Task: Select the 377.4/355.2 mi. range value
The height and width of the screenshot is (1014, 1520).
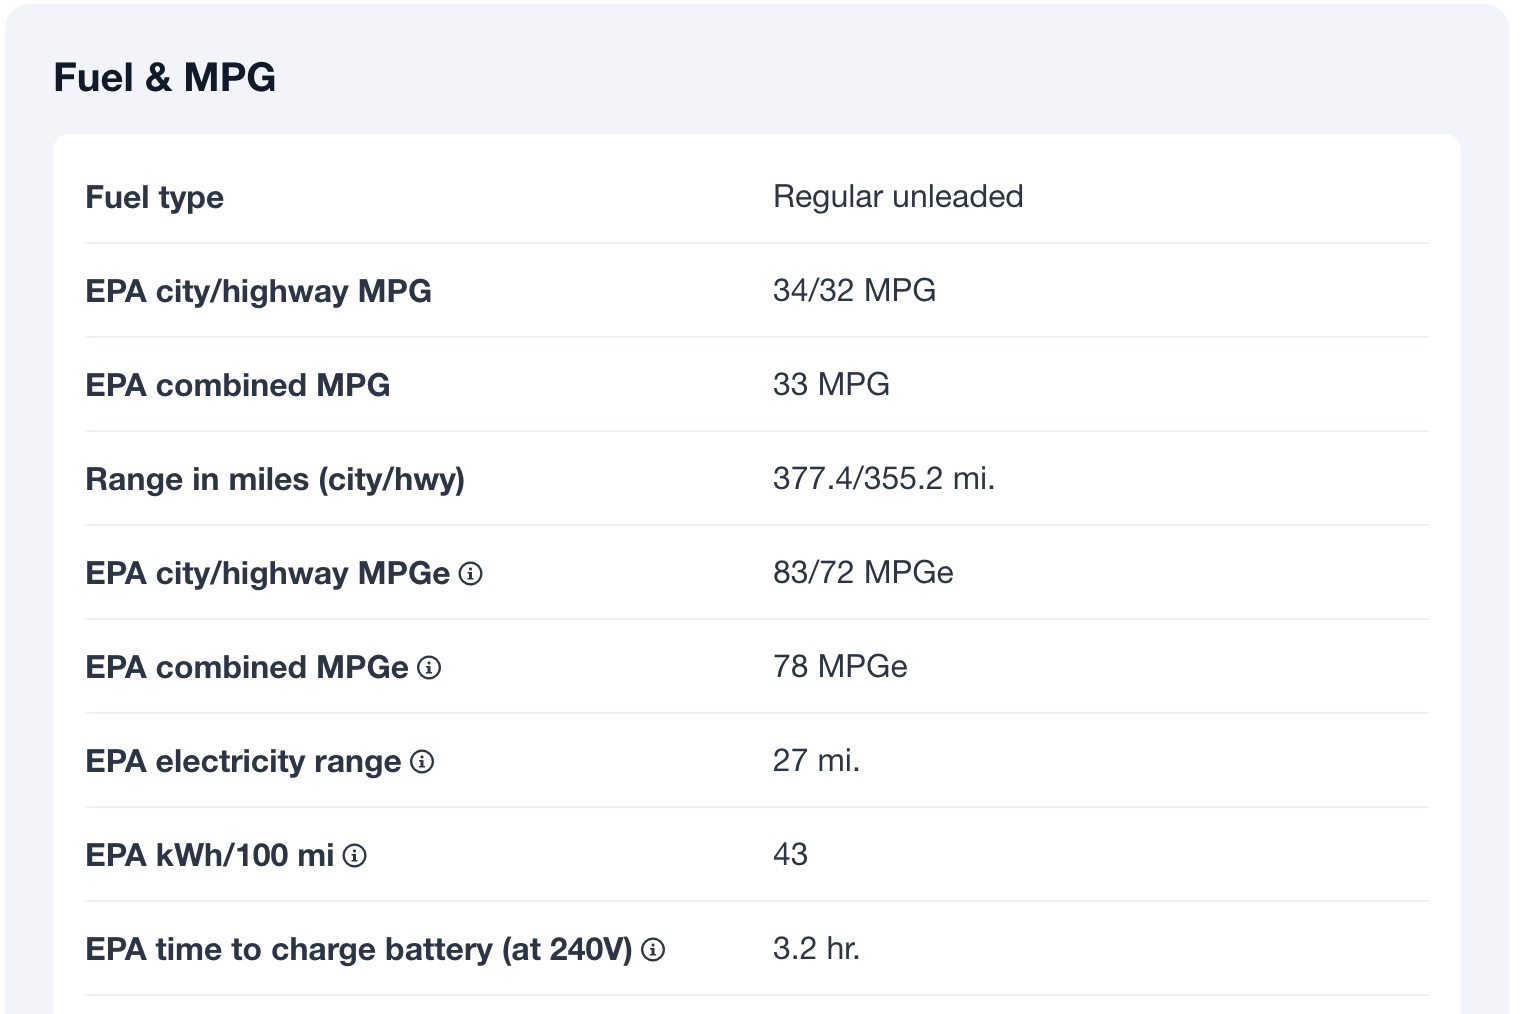Action: [883, 479]
